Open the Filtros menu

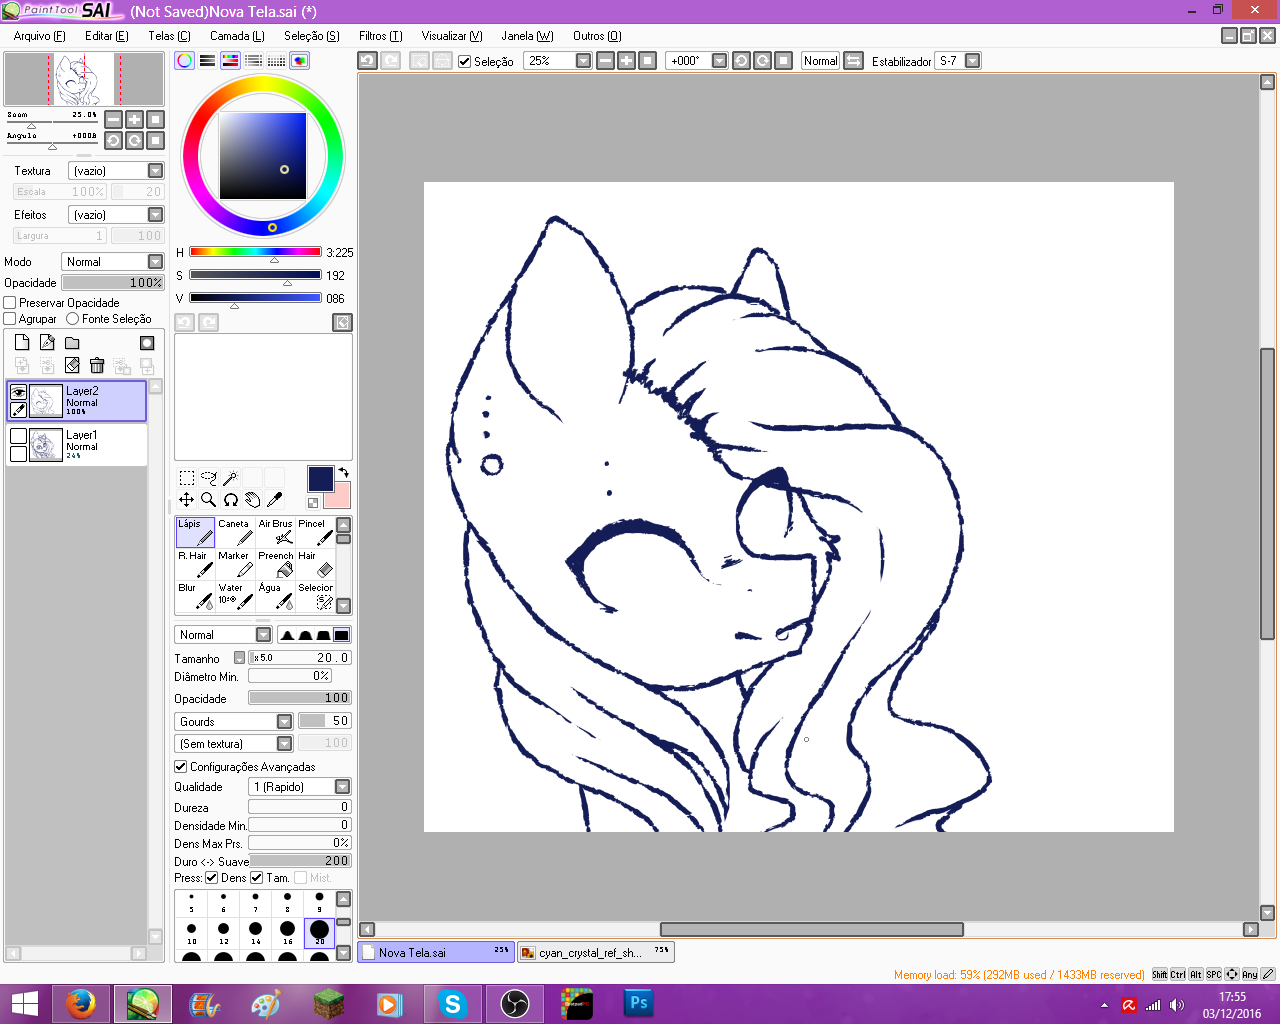(x=380, y=36)
